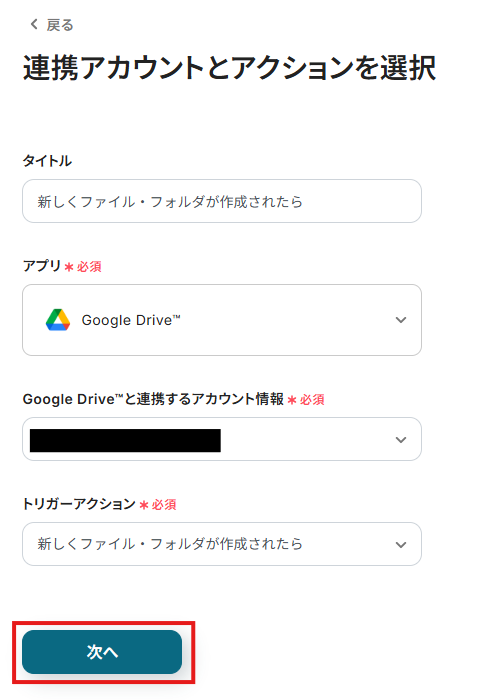Click the 連携アカウントとアクションを選択 heading
Image resolution: width=493 pixels, height=700 pixels.
click(230, 68)
